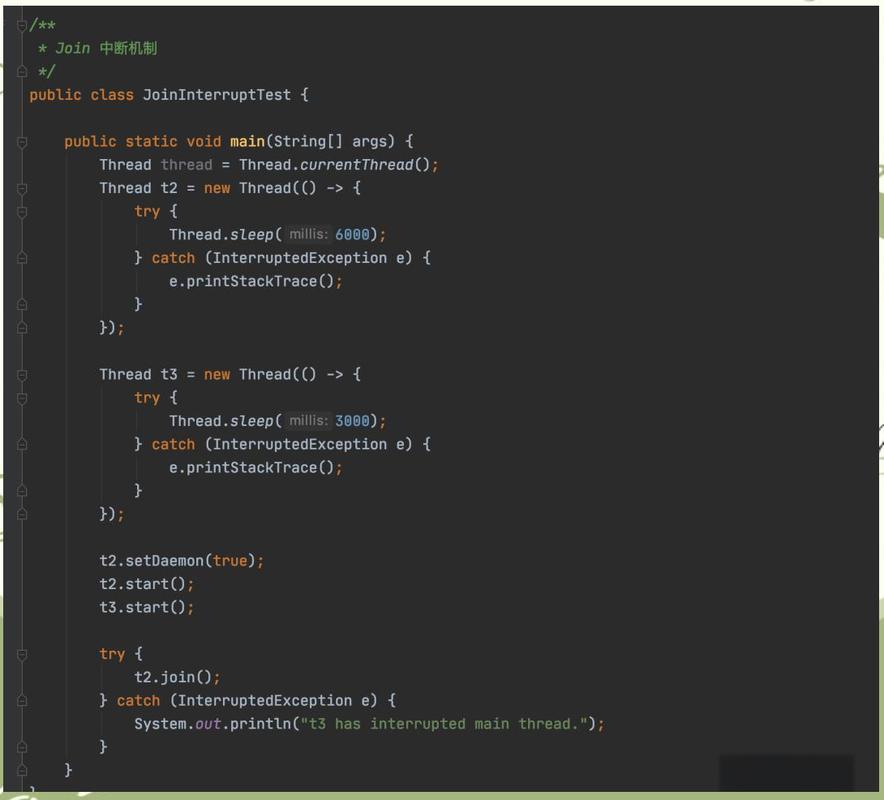Fold the first try-catch block gutter marker
This screenshot has width=884, height=800.
point(22,211)
